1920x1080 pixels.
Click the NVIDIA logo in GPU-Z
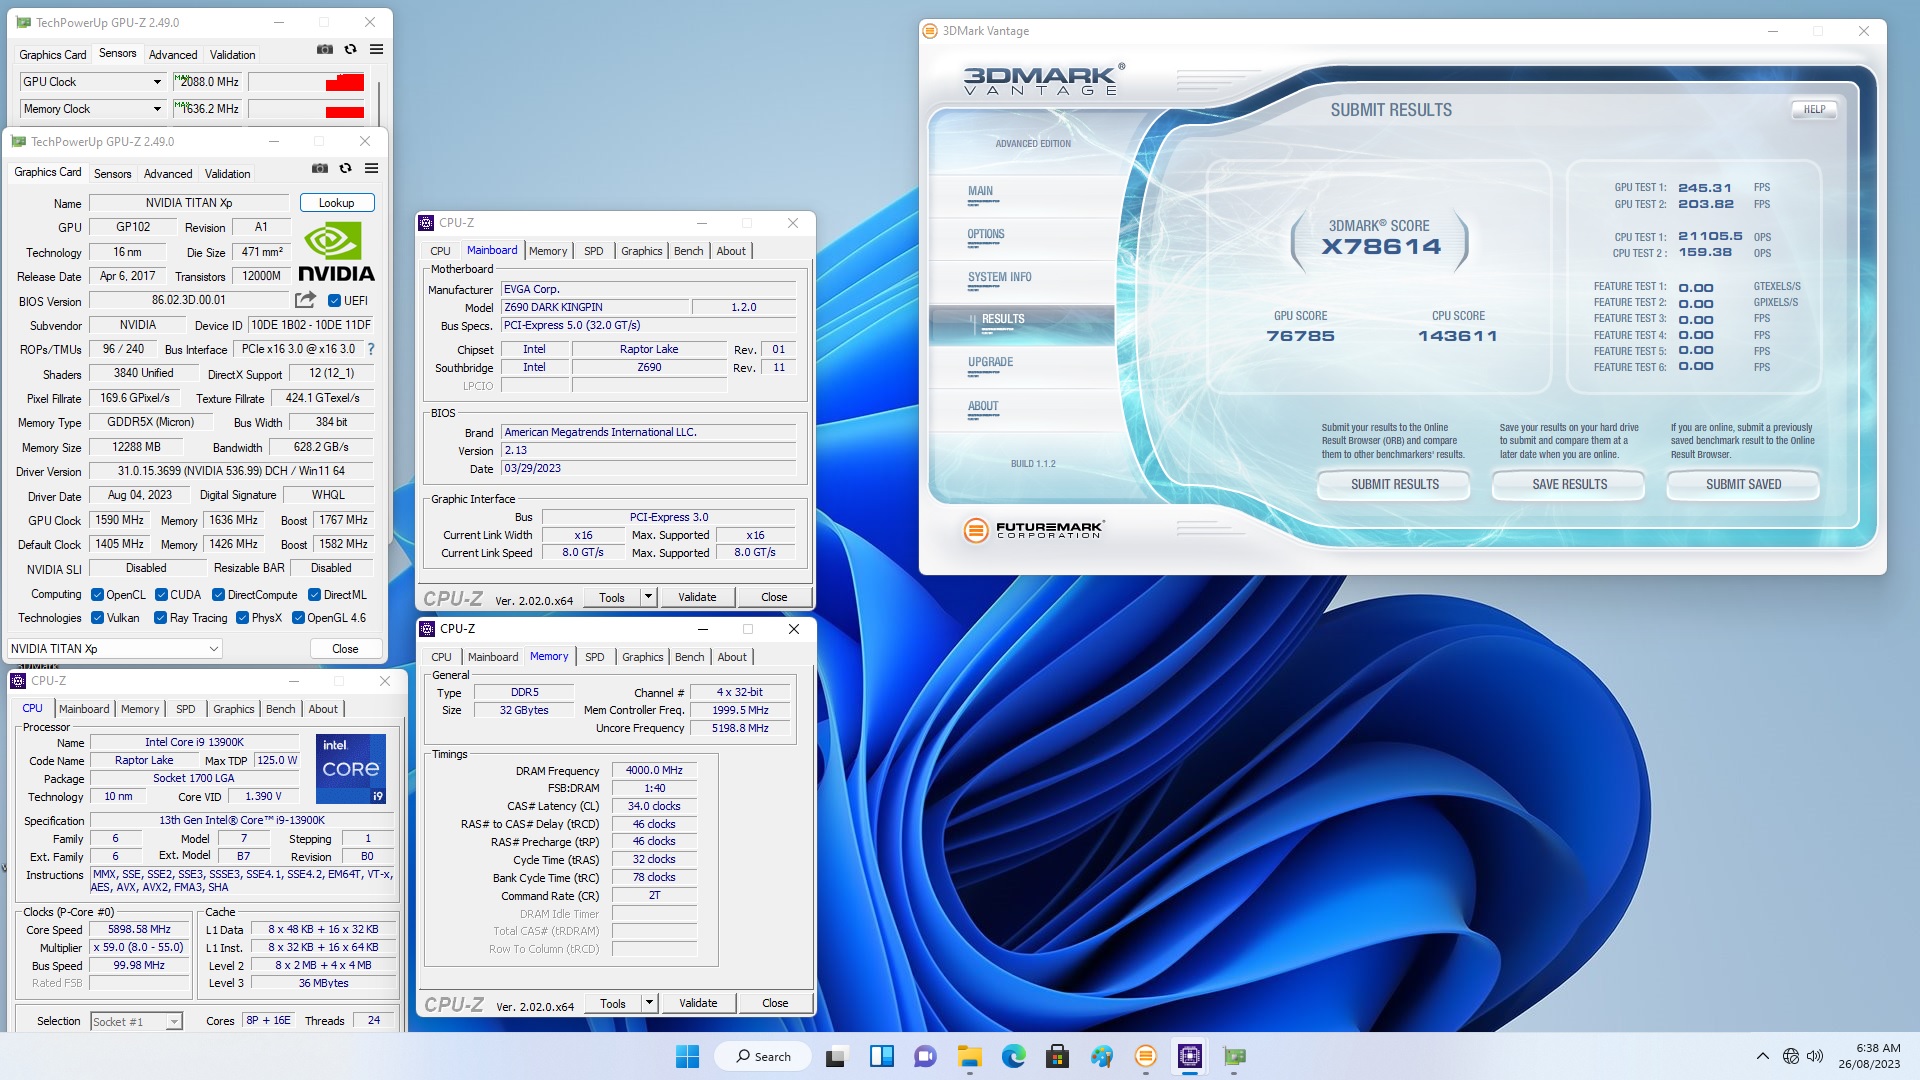337,253
